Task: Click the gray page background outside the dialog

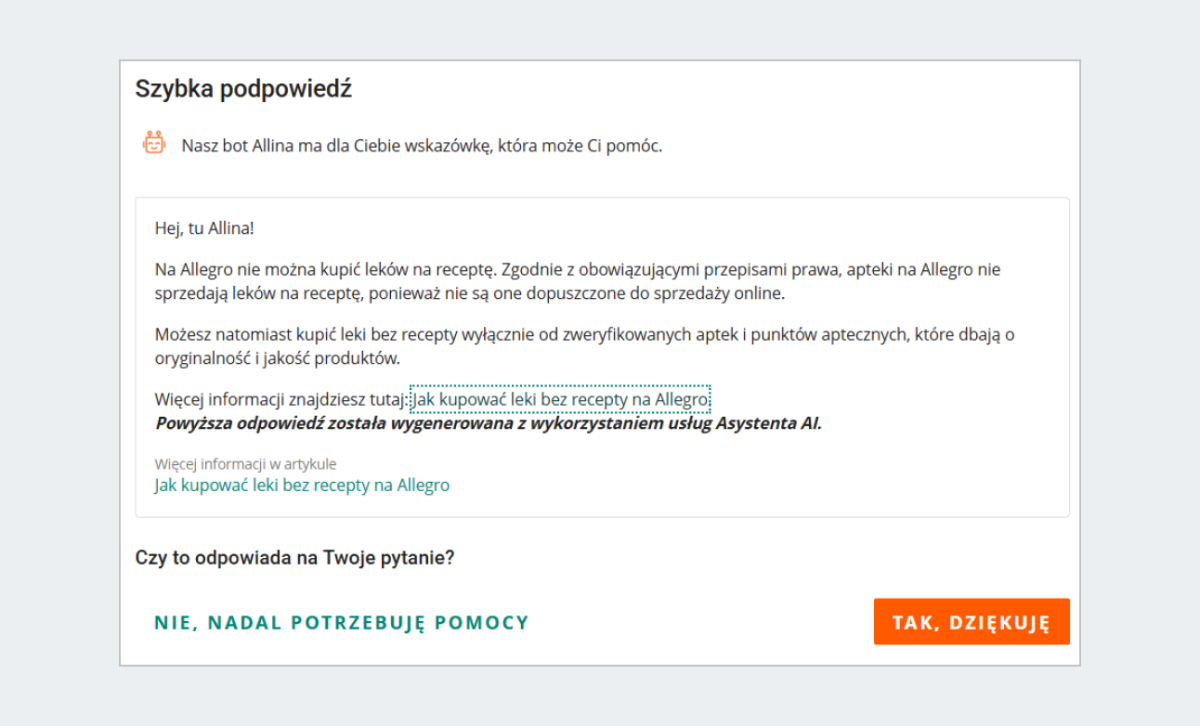Action: (60, 360)
